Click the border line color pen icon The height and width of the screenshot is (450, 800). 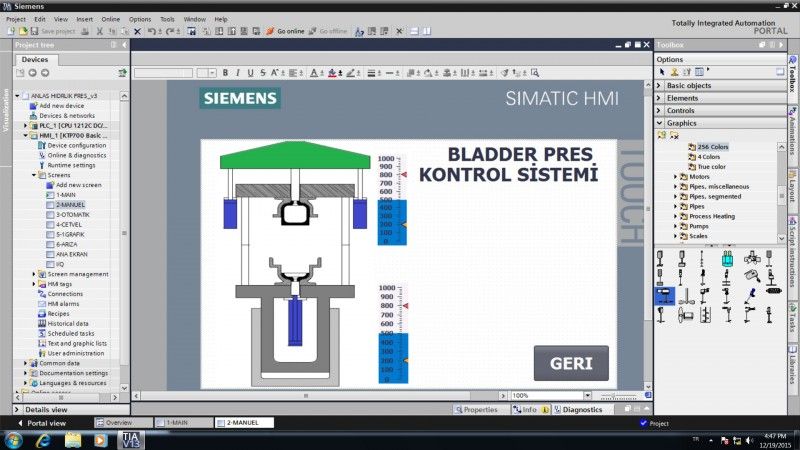point(351,73)
